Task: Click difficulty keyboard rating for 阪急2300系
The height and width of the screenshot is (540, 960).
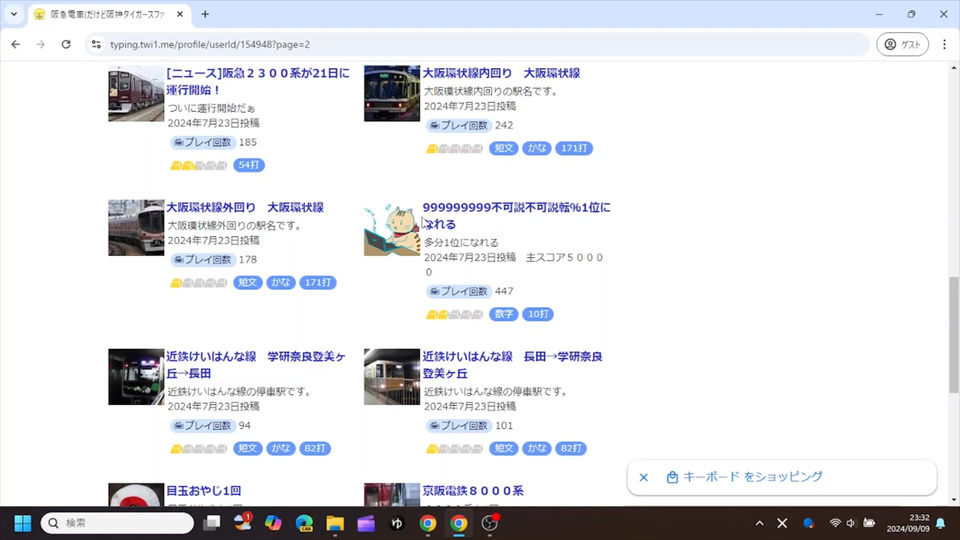Action: click(198, 165)
